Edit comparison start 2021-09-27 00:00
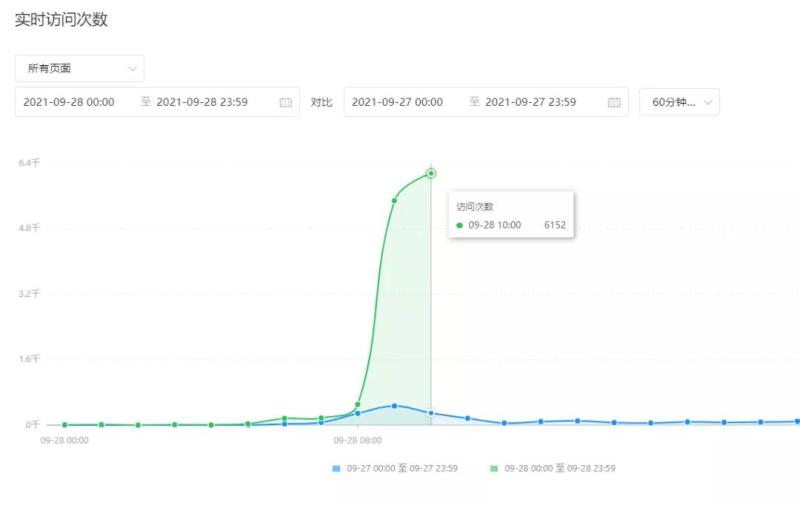Image resolution: width=800 pixels, height=505 pixels. (397, 102)
